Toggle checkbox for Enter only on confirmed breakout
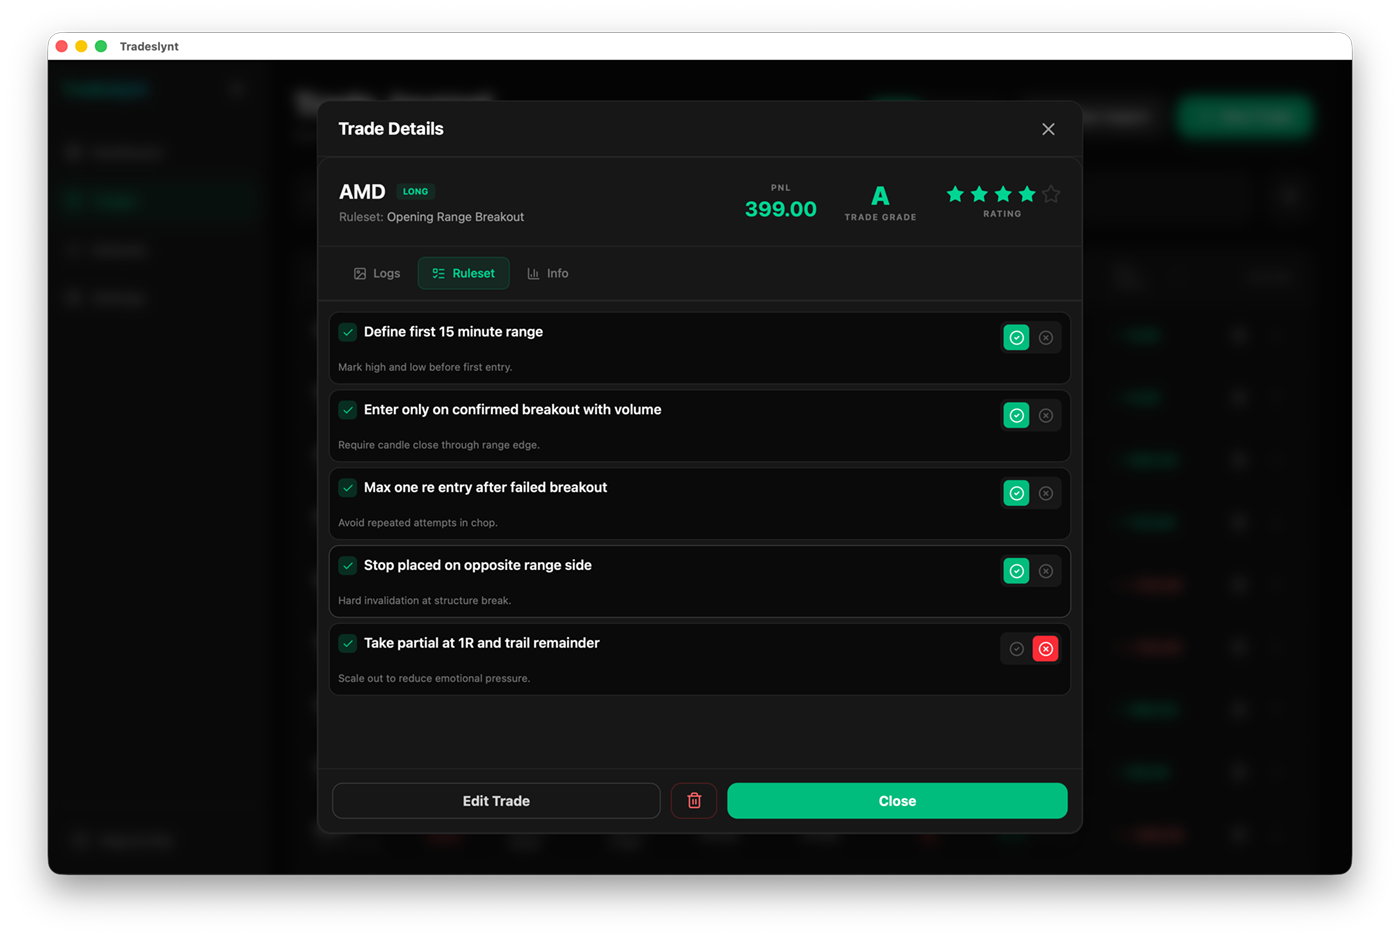1400x938 pixels. coord(347,410)
